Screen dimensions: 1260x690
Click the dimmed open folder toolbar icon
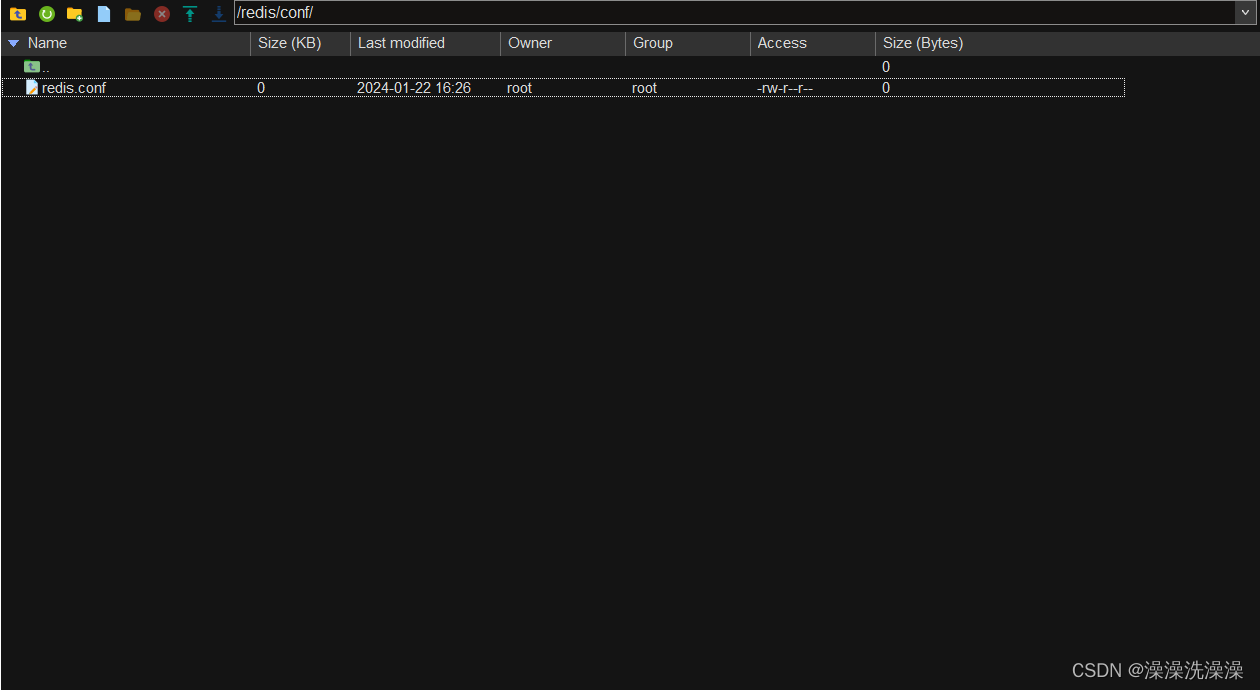click(x=133, y=14)
